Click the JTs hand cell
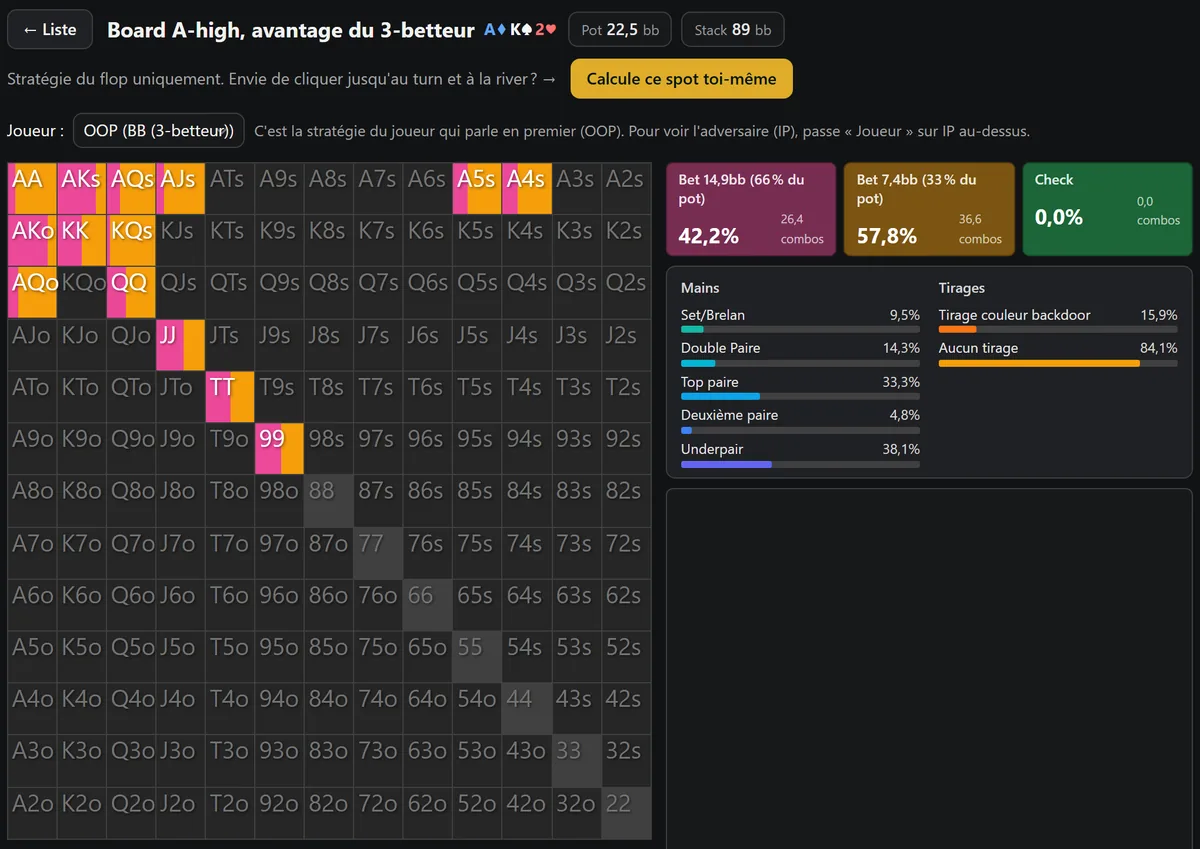The height and width of the screenshot is (849, 1200). [230, 344]
